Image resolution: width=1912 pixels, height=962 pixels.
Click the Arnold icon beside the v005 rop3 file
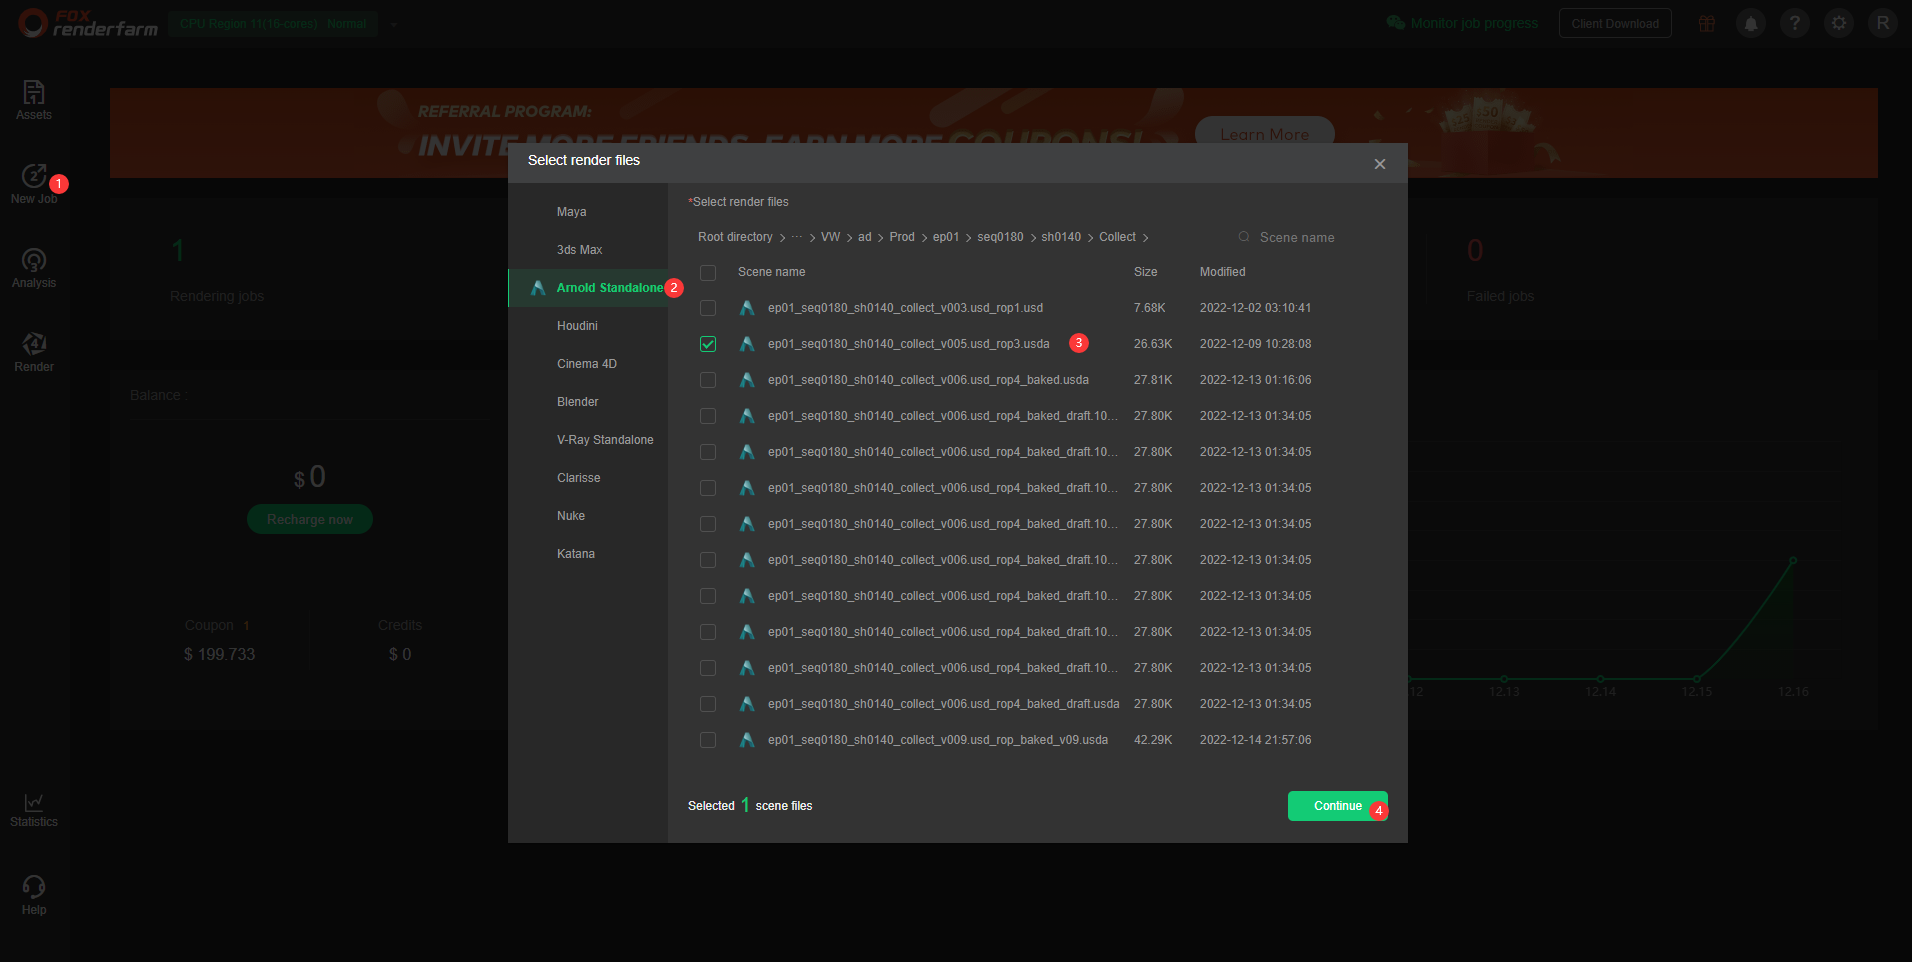tap(747, 344)
